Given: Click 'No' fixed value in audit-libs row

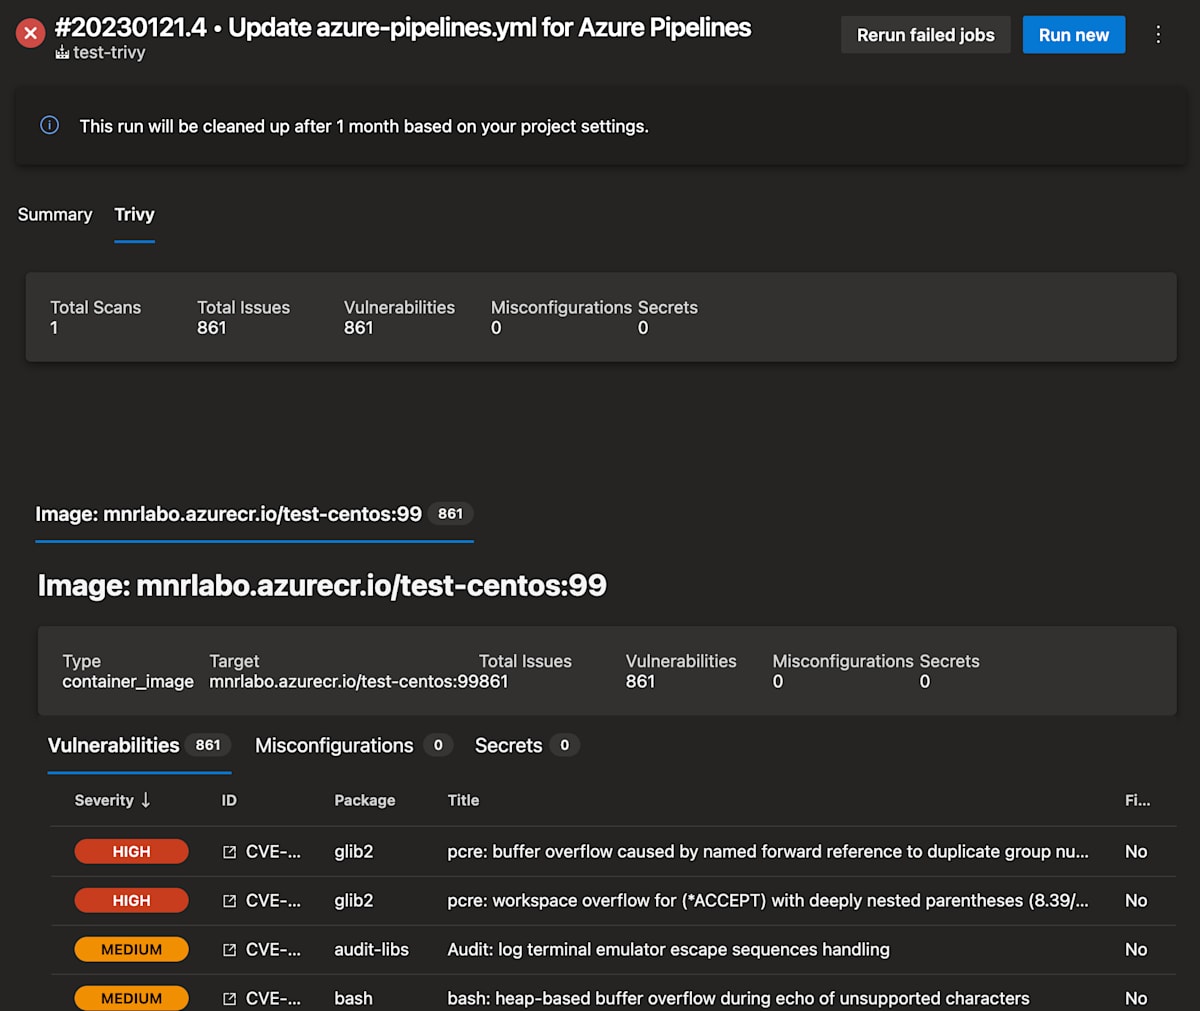Looking at the screenshot, I should point(1136,950).
